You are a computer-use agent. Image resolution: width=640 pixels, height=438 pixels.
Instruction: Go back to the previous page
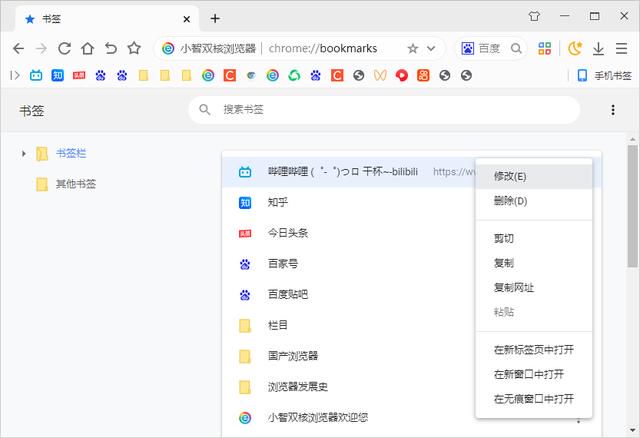[x=18, y=49]
